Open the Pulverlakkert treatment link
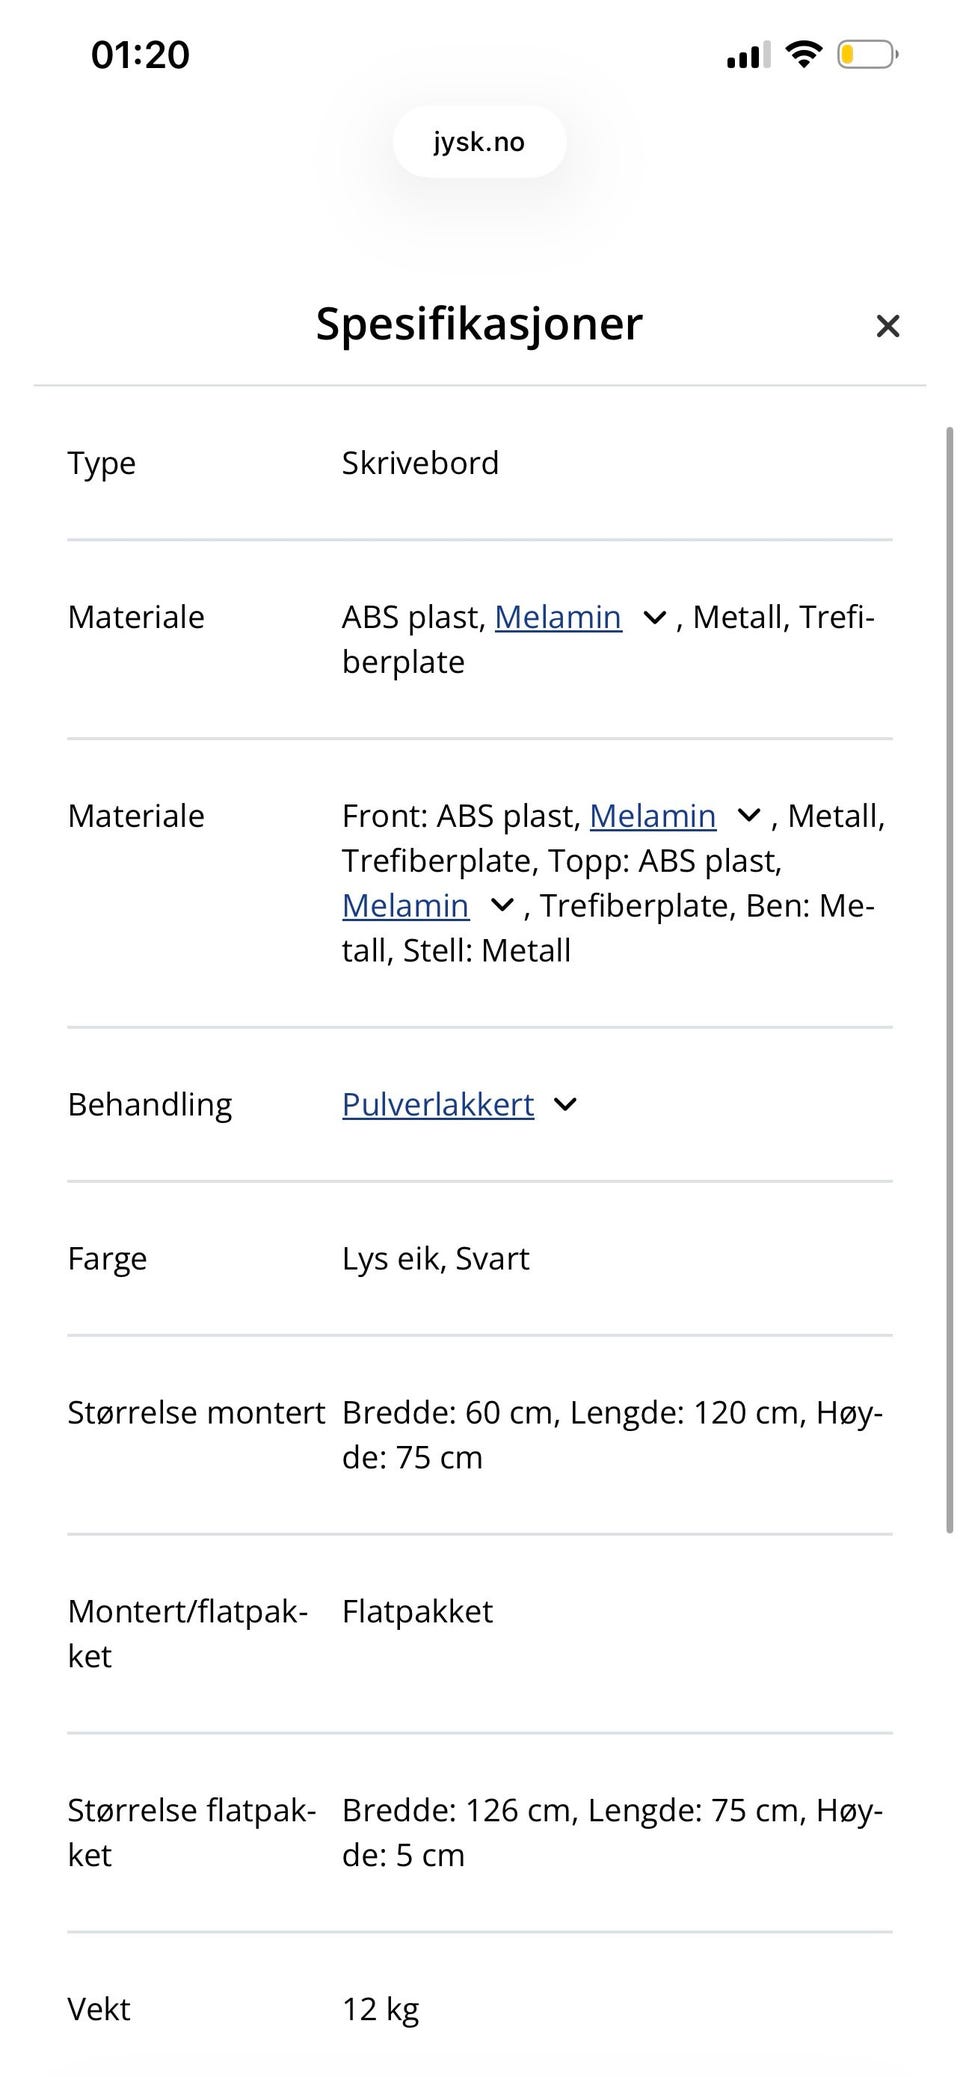Viewport: 960px width, 2077px height. [x=437, y=1105]
